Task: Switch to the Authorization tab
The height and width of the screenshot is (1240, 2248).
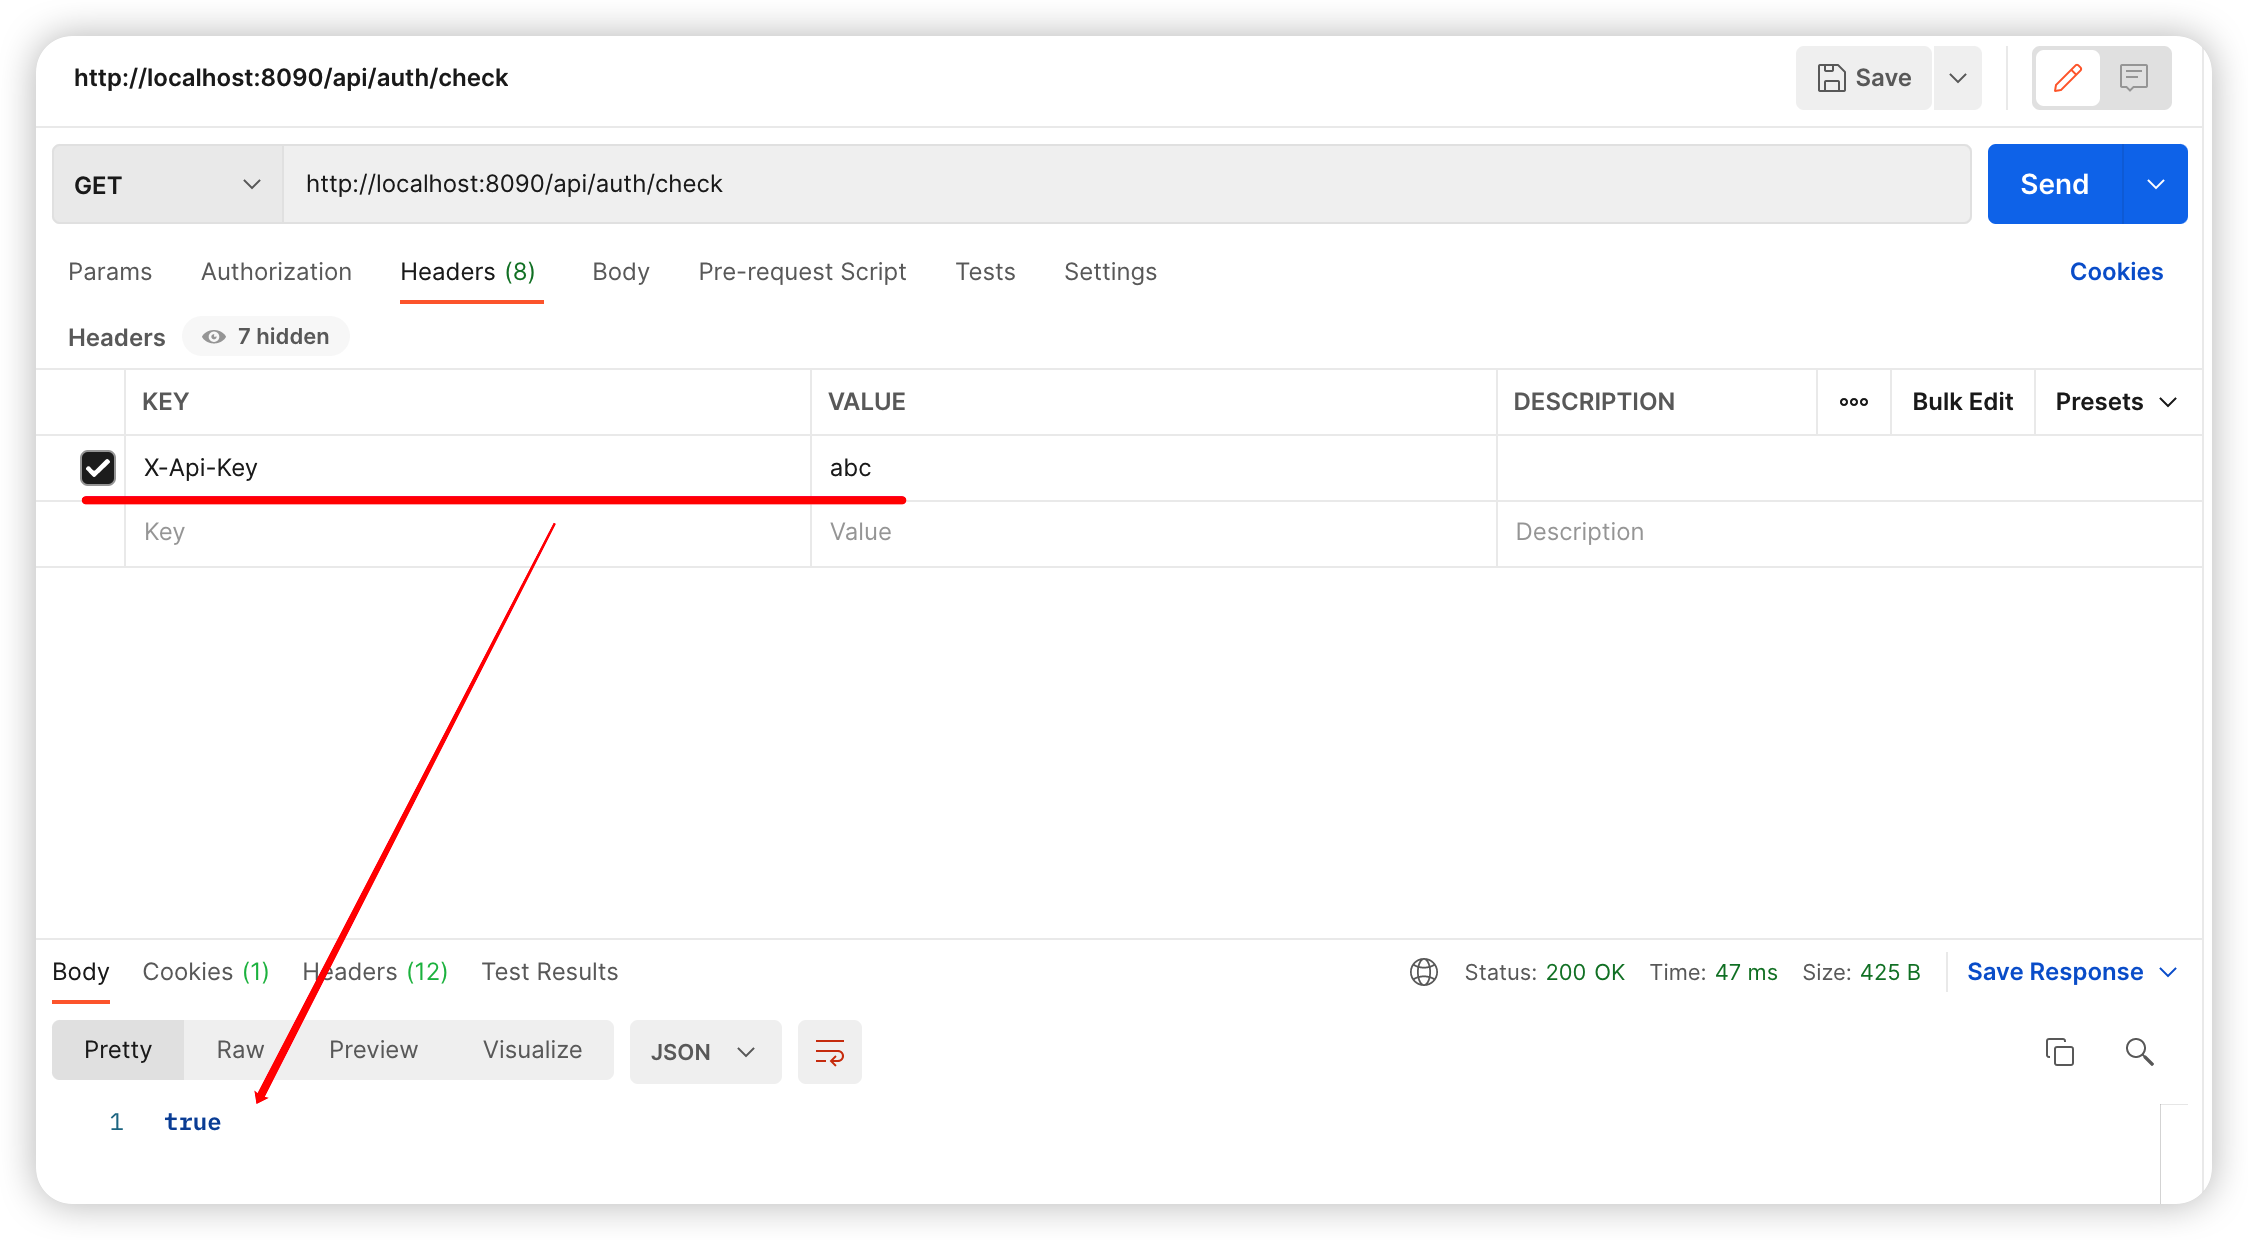Action: pyautogui.click(x=276, y=272)
